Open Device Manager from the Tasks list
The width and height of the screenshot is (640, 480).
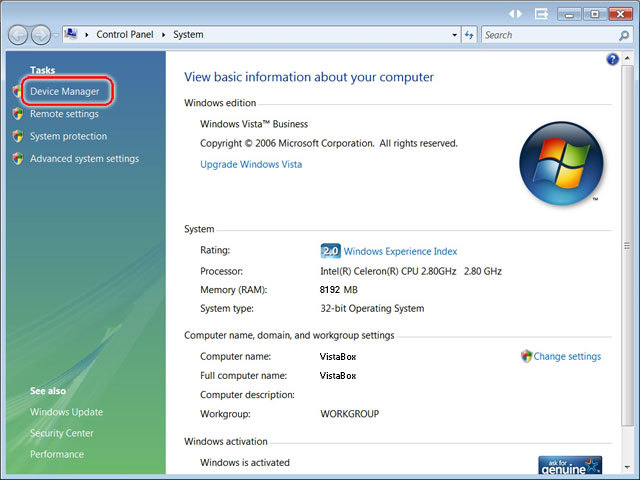[64, 92]
